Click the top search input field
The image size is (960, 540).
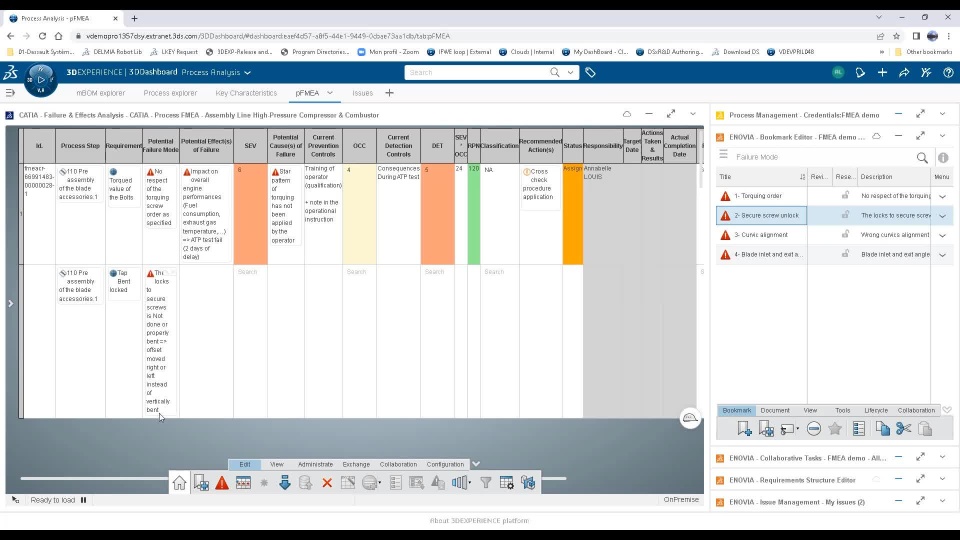click(478, 72)
